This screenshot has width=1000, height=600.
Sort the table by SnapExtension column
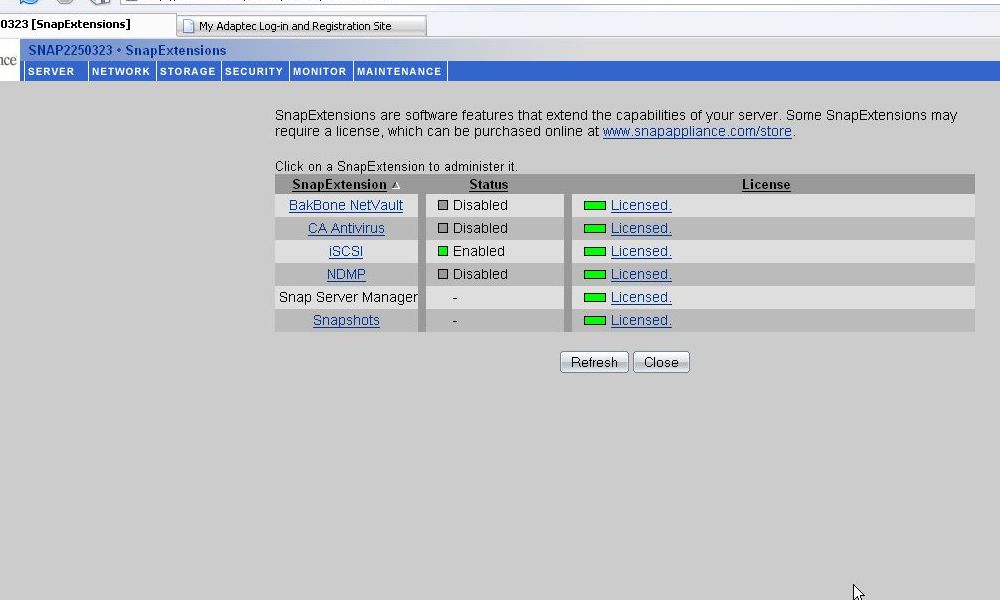[x=339, y=185]
